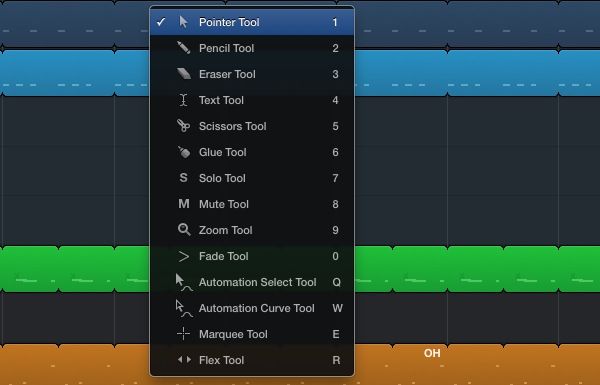600x385 pixels.
Task: Select the Zoom Tool magnifier icon
Action: 184,230
